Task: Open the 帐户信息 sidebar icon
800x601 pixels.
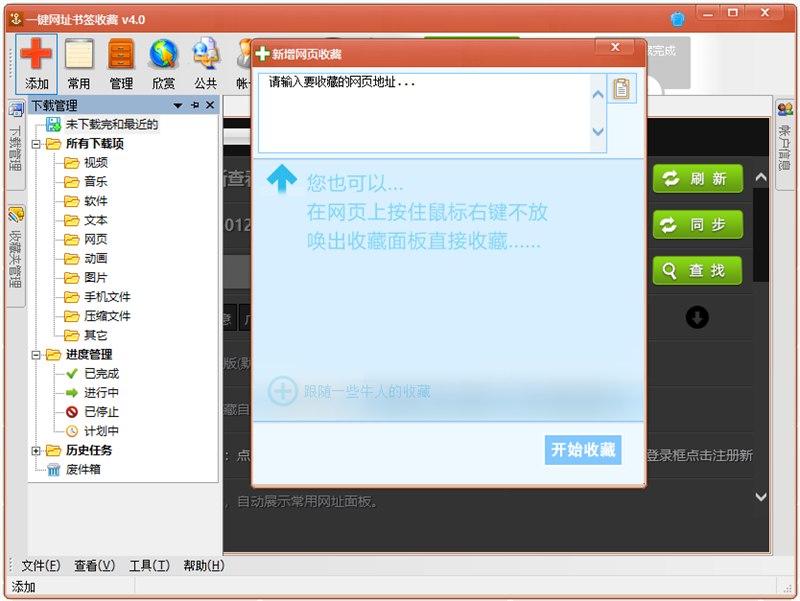Action: click(785, 109)
